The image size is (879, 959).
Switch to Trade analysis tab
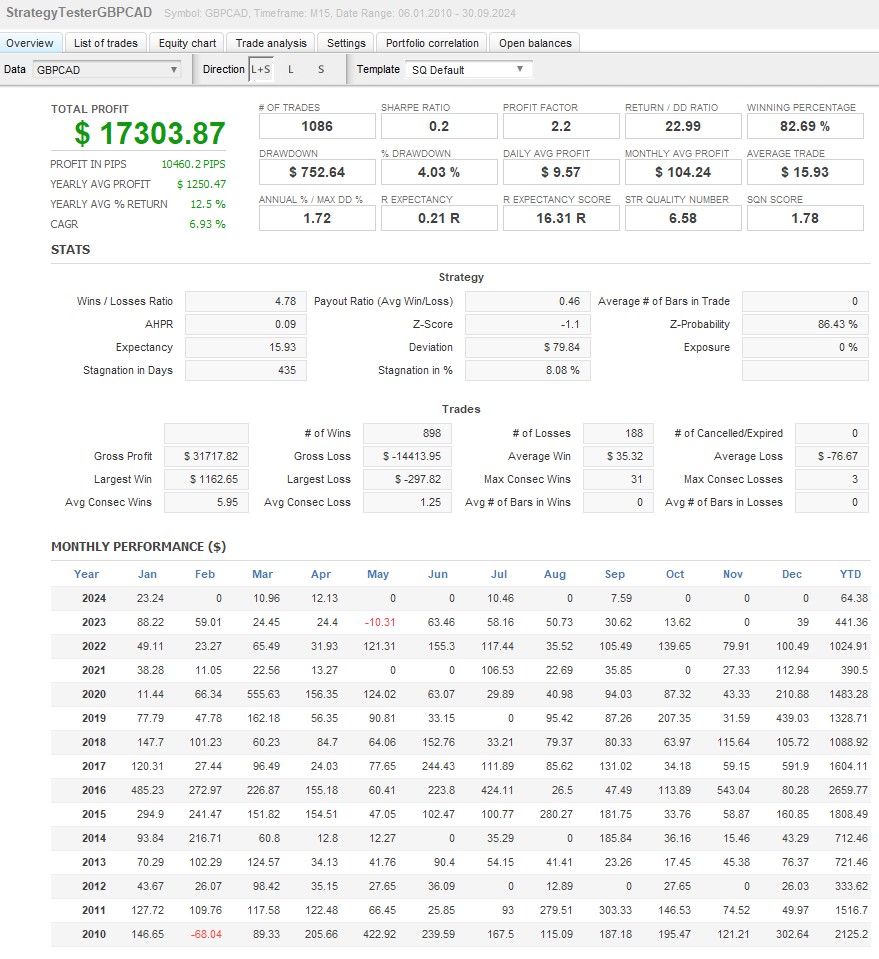coord(271,43)
